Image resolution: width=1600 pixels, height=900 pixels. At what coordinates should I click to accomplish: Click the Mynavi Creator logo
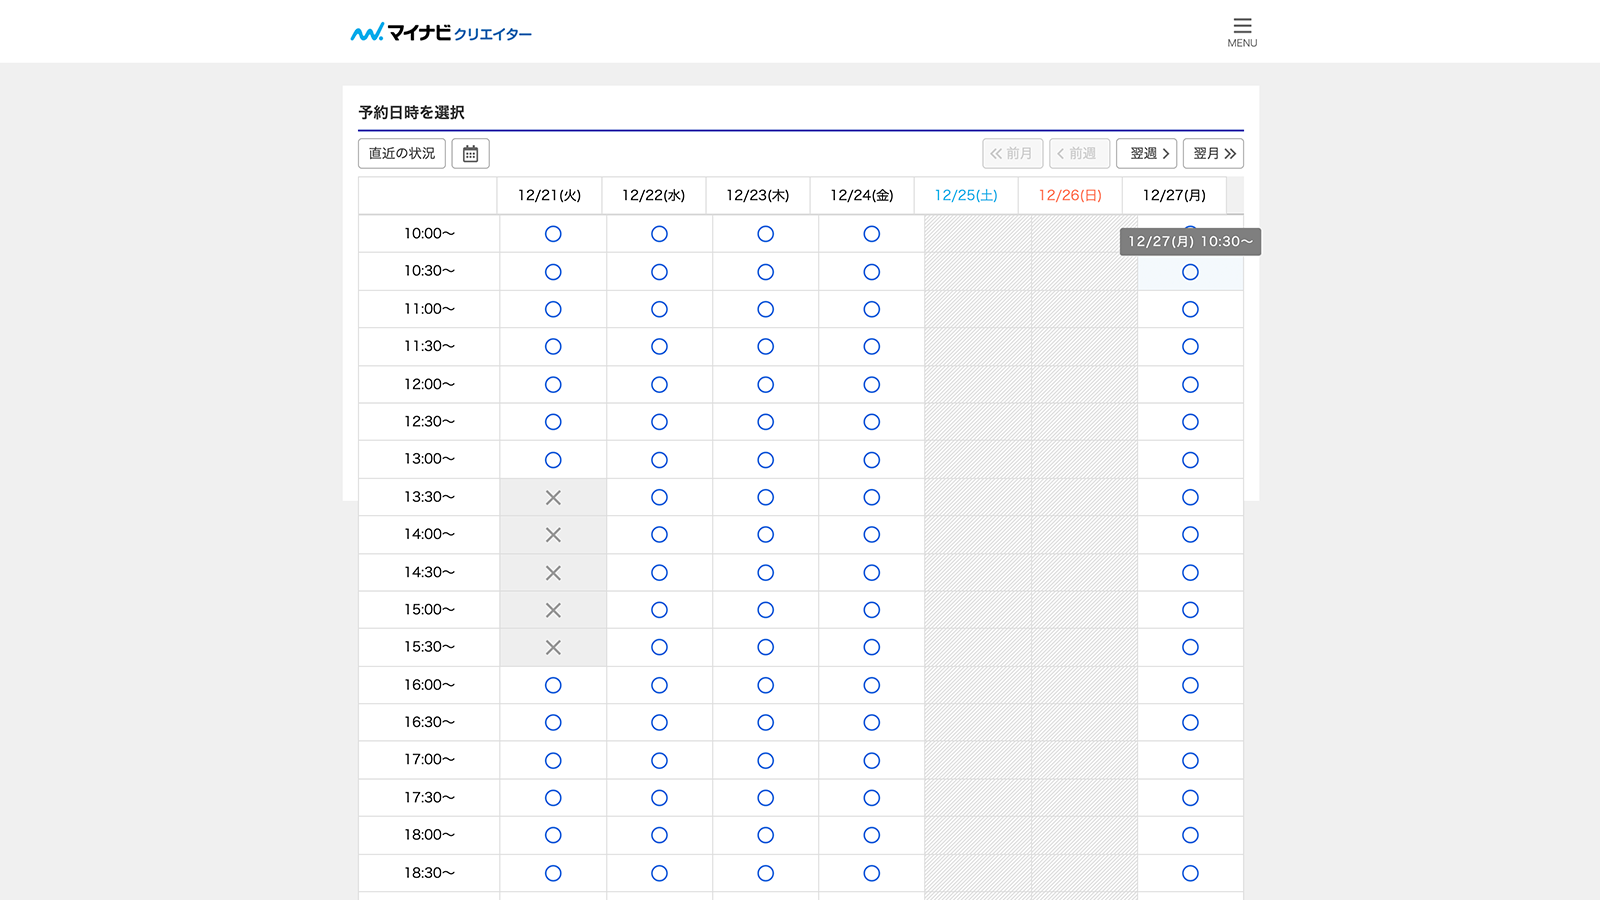click(441, 33)
